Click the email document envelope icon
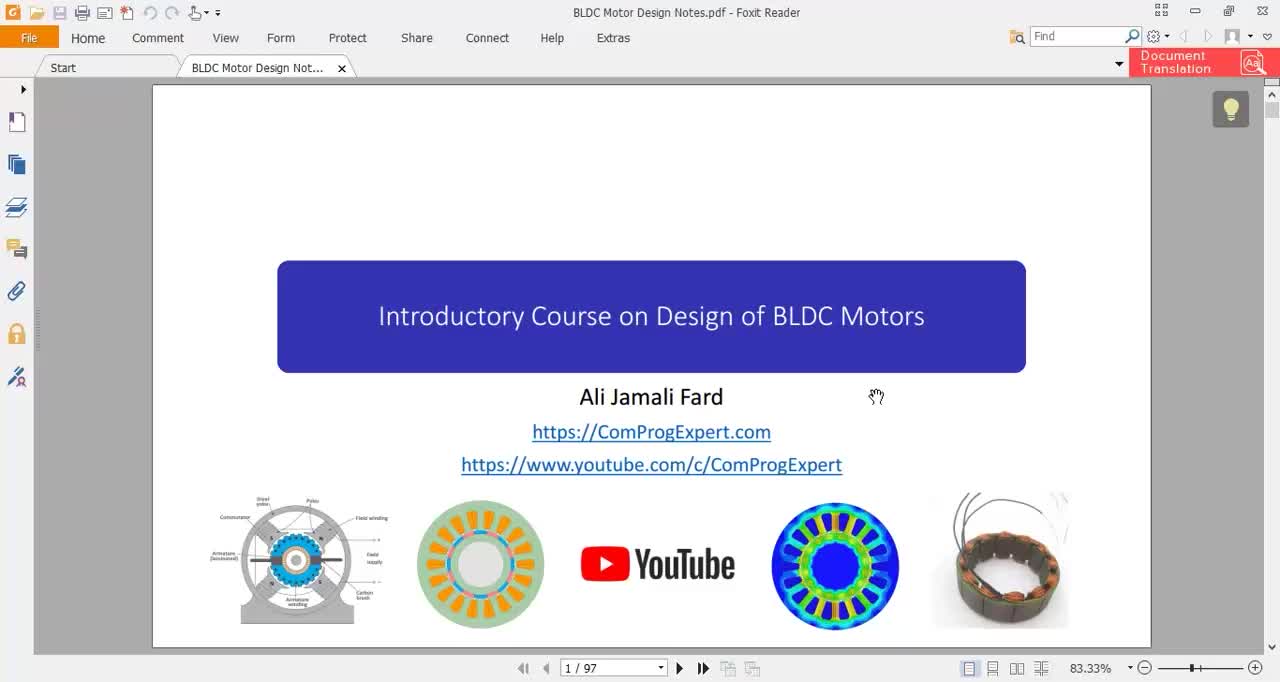1280x682 pixels. (x=104, y=13)
